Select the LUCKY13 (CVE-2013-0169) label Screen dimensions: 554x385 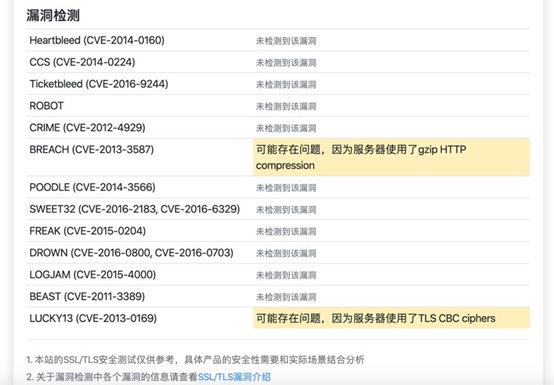pos(93,318)
